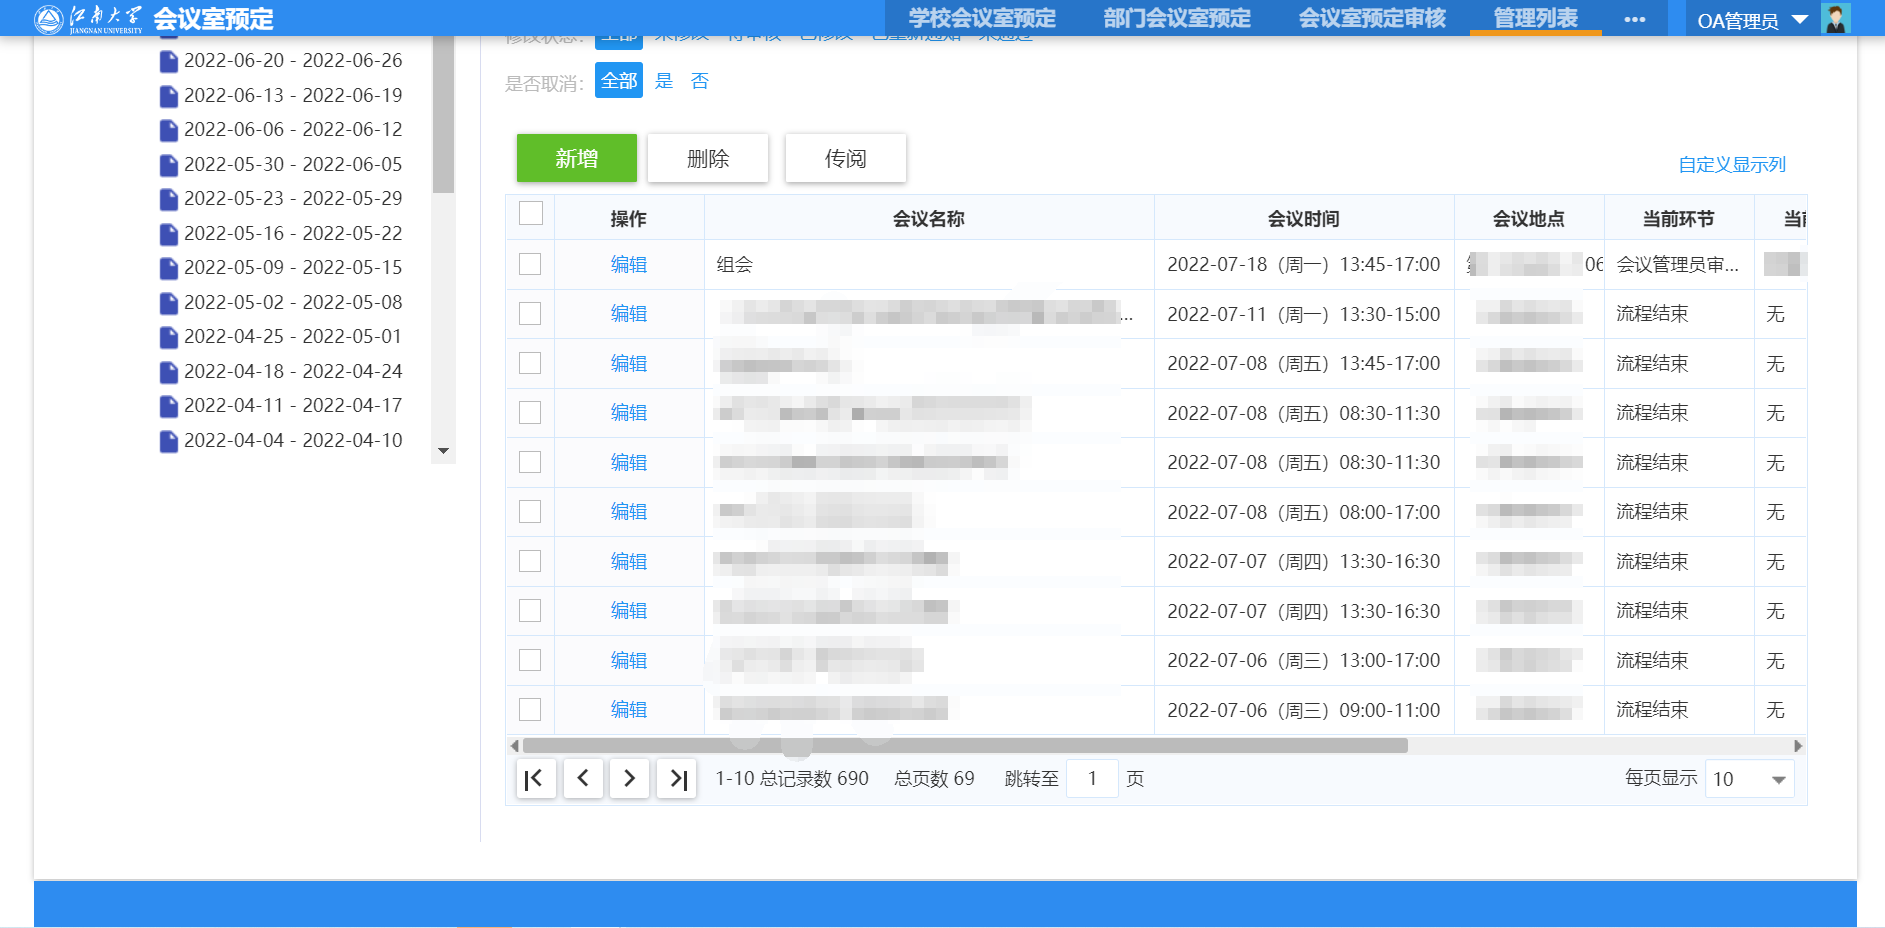Click the OA管理员 user avatar
1885x928 pixels.
coord(1835,19)
